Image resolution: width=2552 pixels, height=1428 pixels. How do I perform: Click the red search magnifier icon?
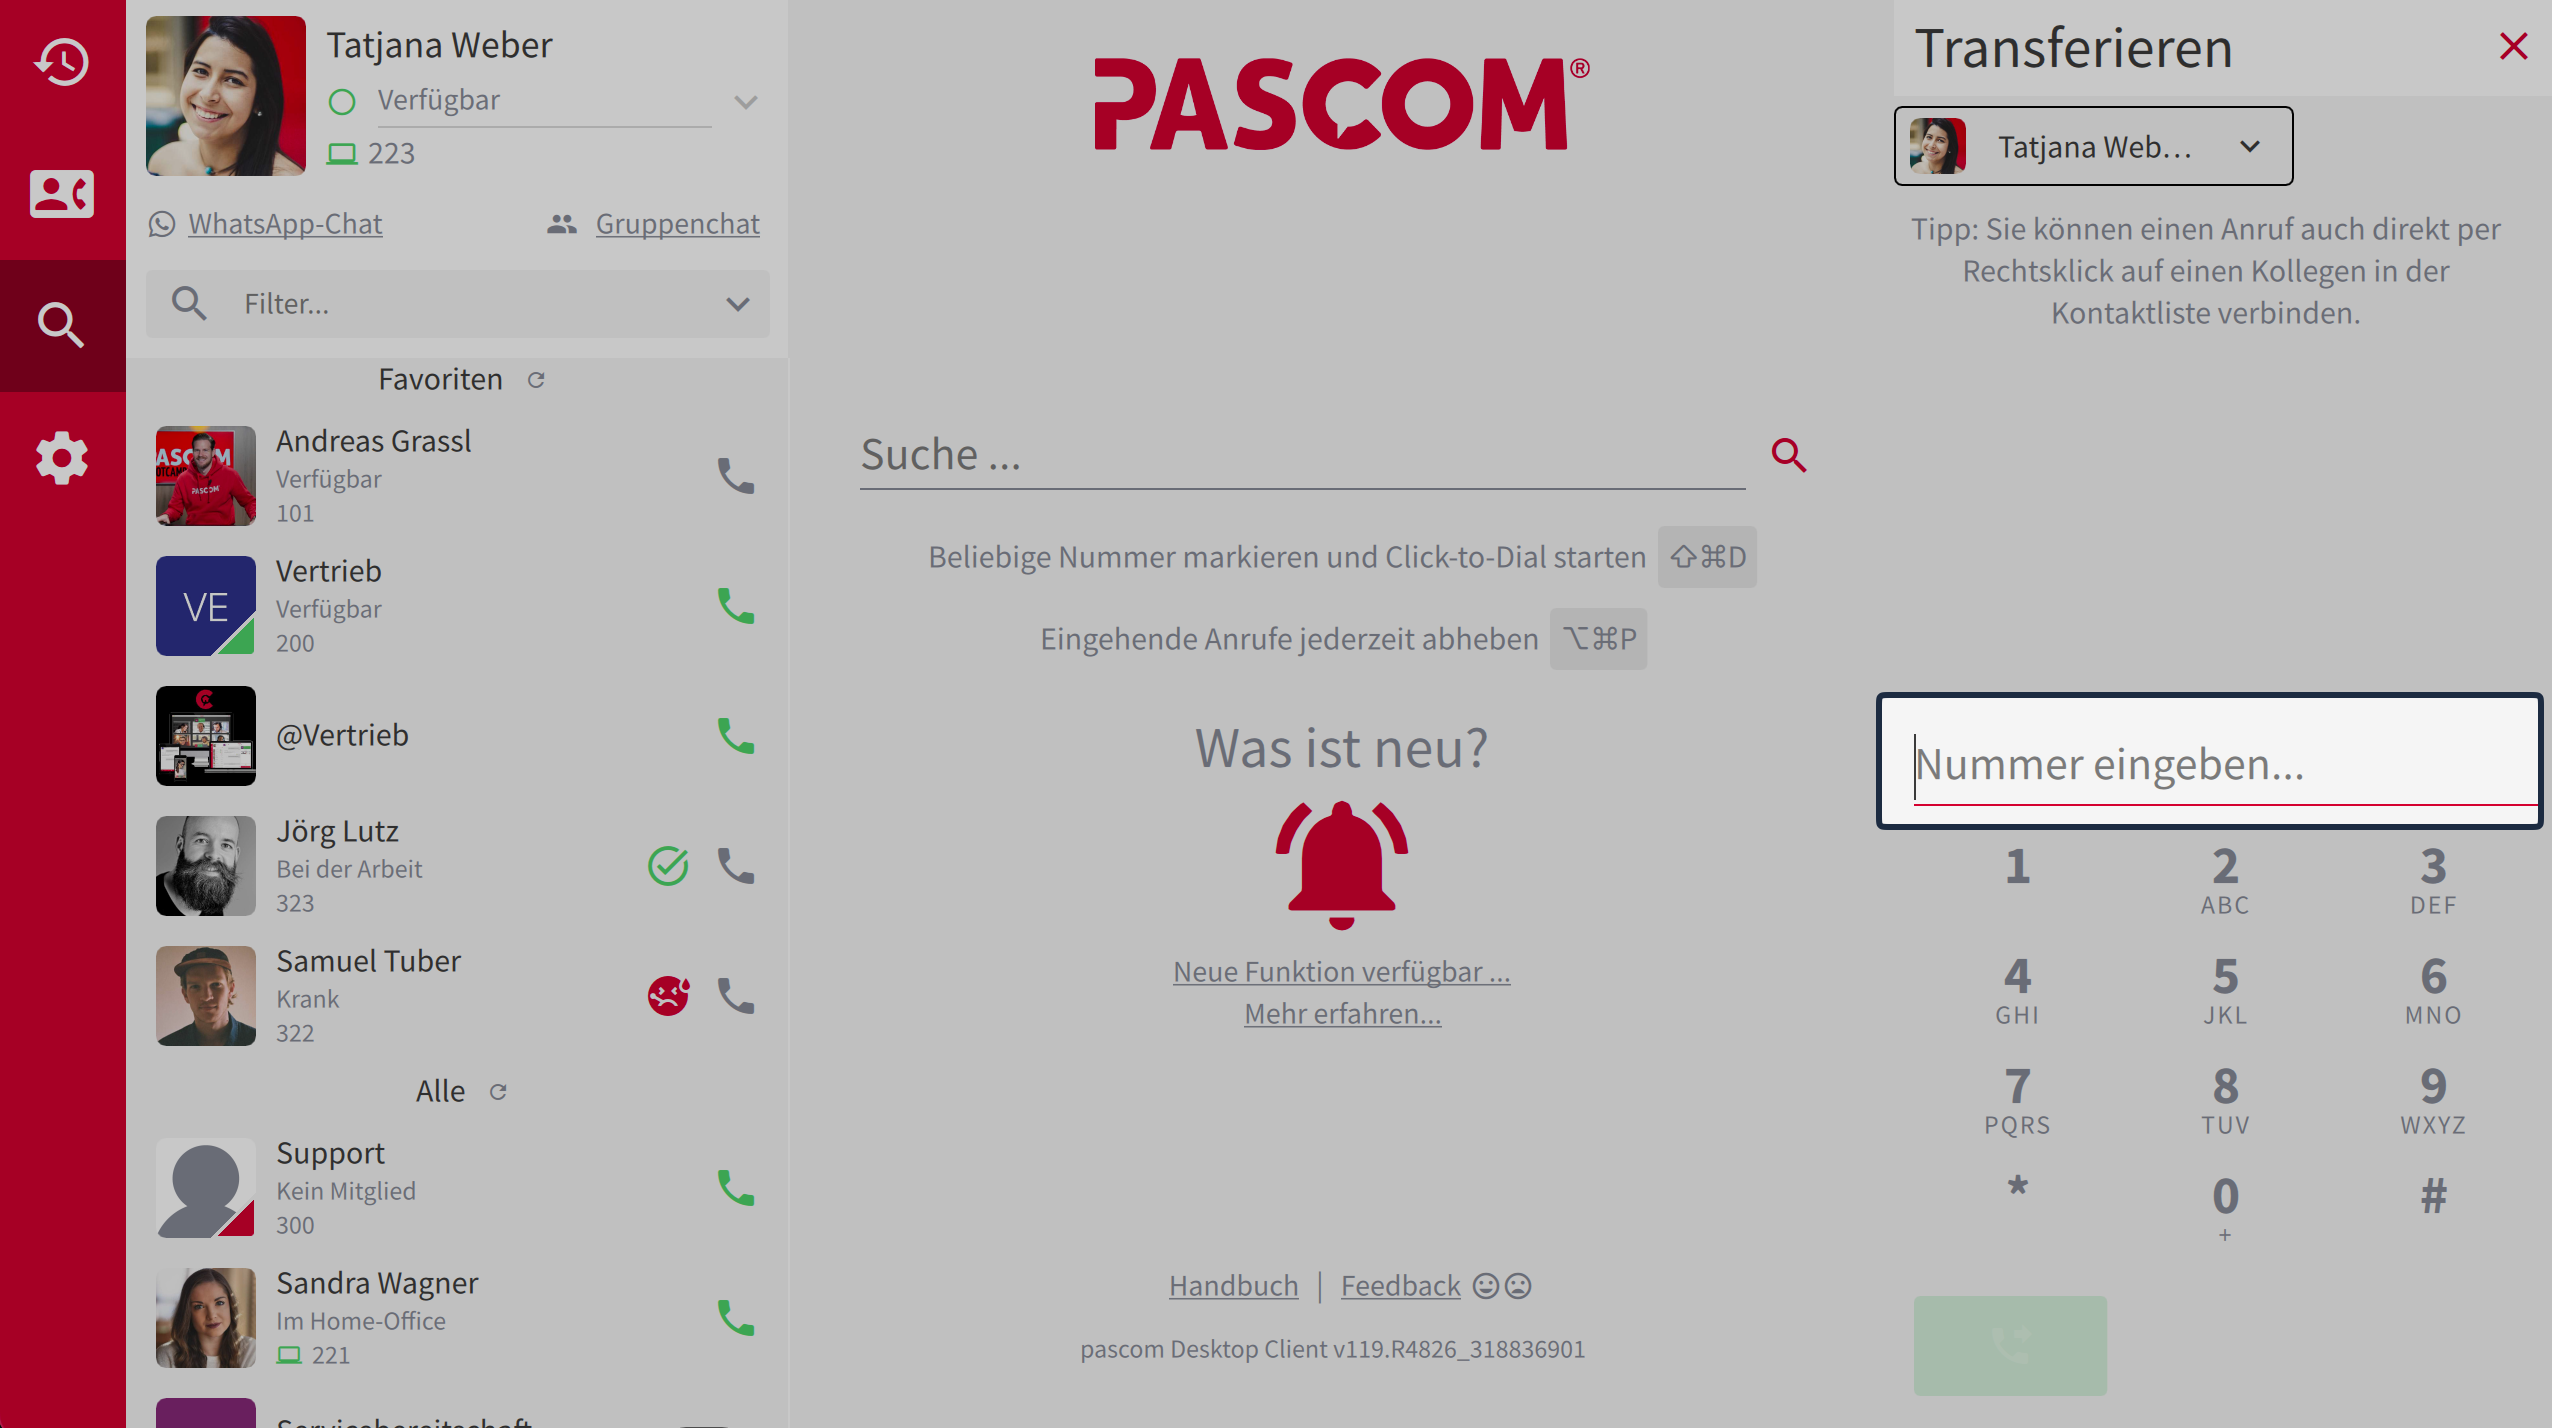(x=1789, y=455)
